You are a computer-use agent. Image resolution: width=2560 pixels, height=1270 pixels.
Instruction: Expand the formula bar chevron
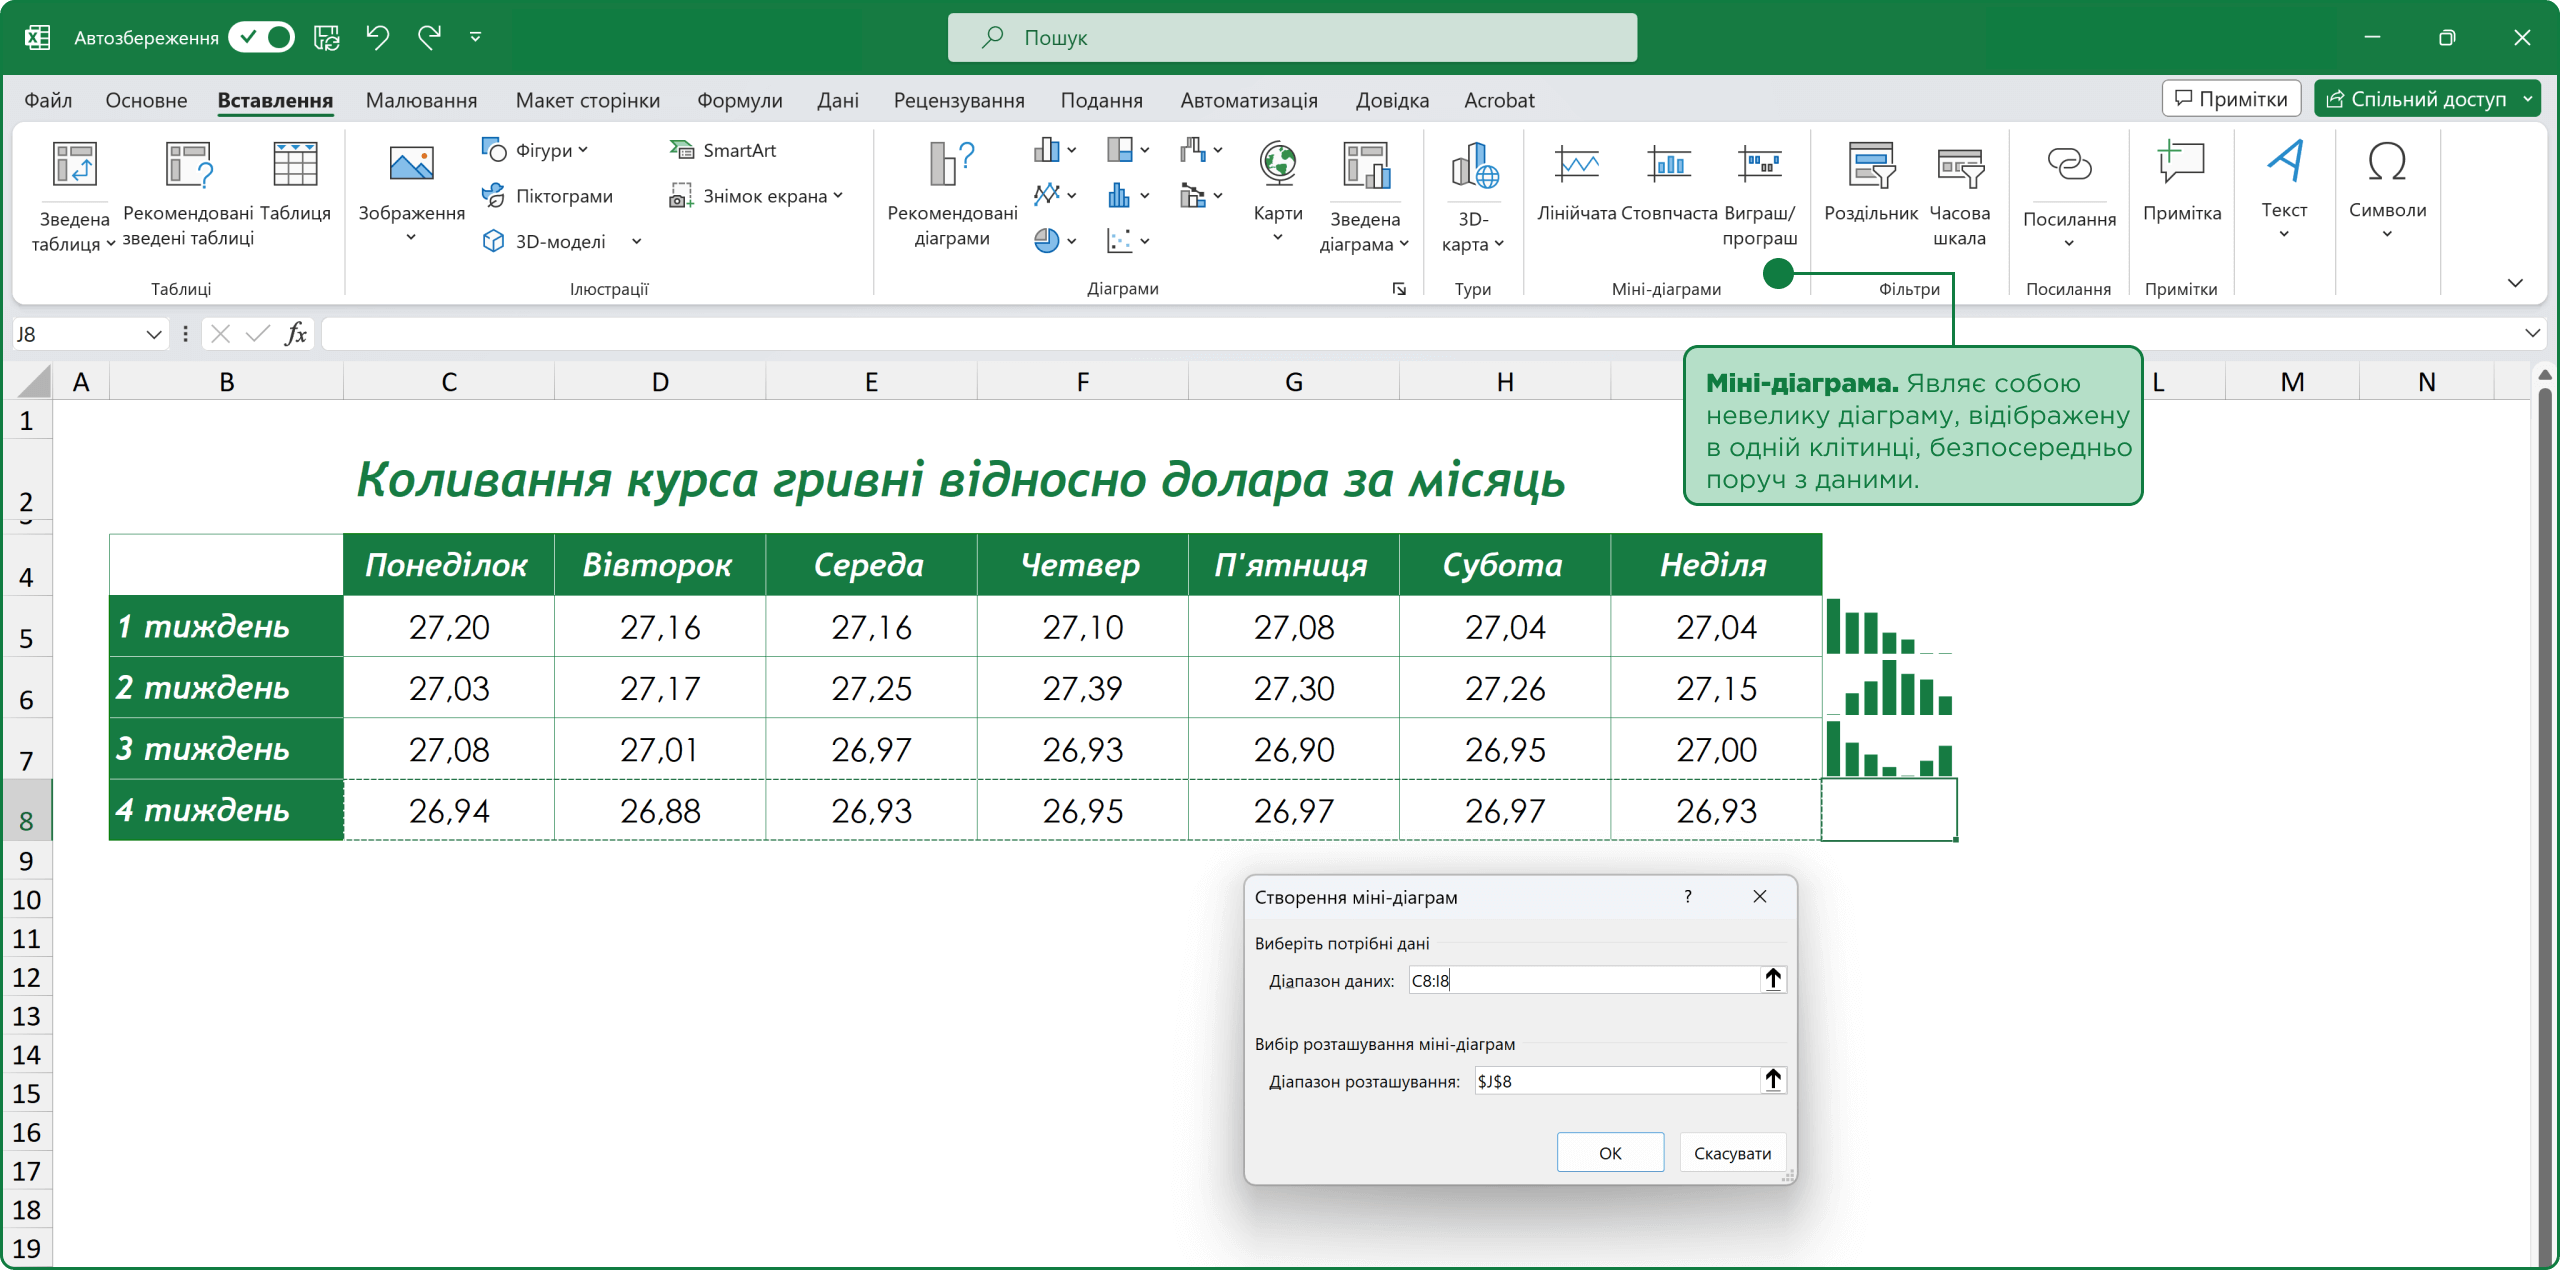pyautogui.click(x=2532, y=334)
